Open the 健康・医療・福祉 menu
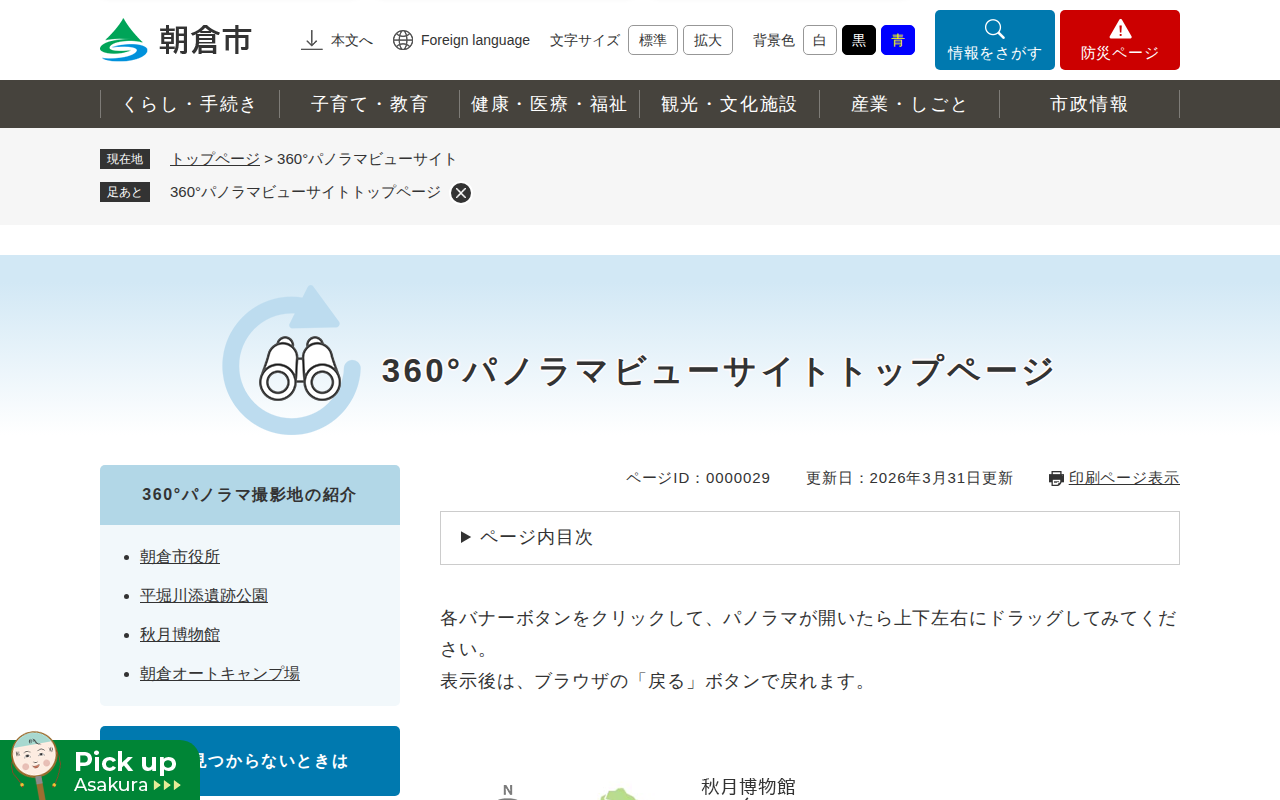Image resolution: width=1280 pixels, height=800 pixels. click(549, 104)
